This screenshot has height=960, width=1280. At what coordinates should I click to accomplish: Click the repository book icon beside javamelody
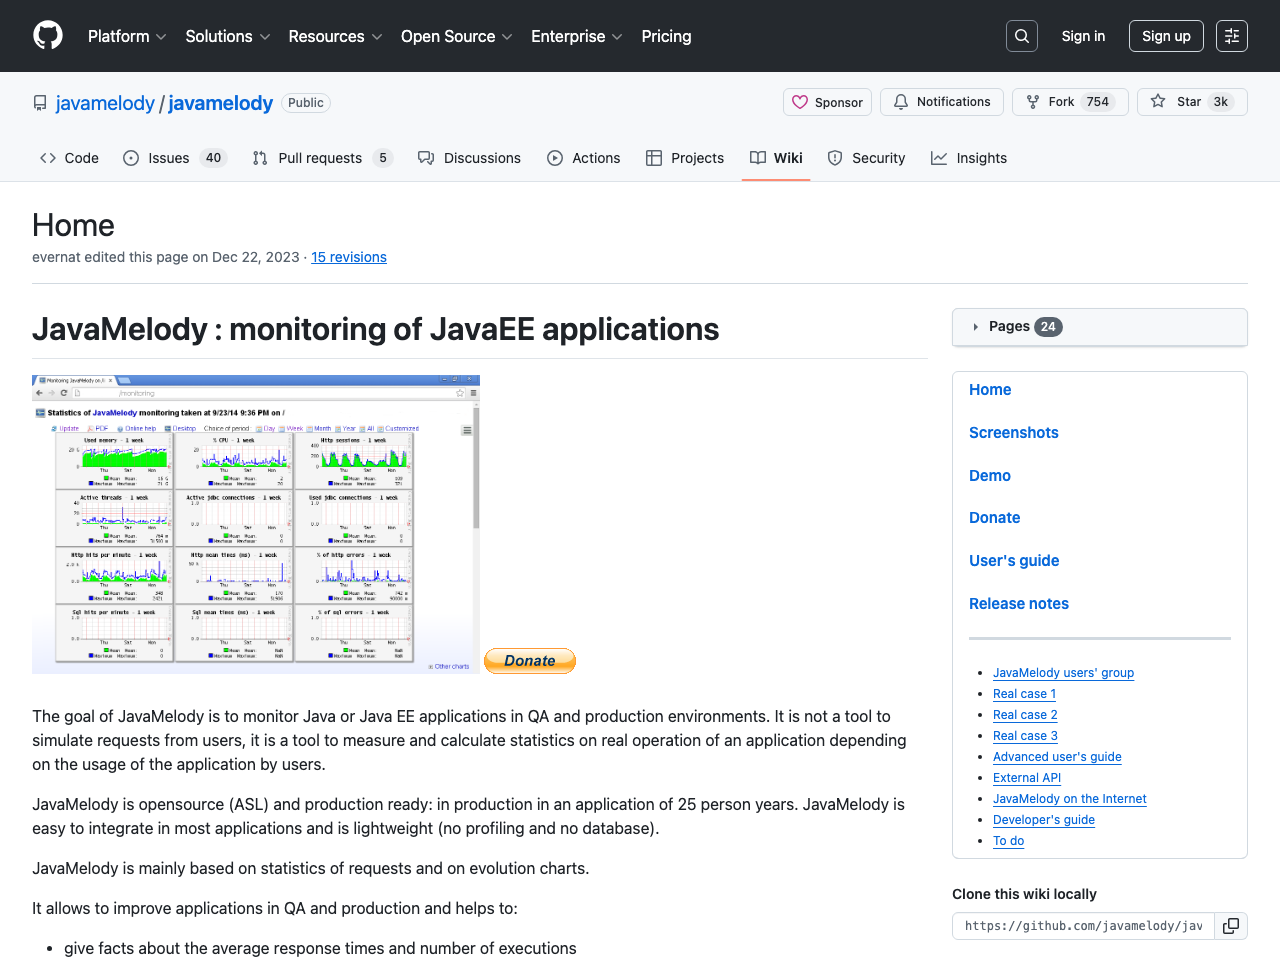coord(39,102)
